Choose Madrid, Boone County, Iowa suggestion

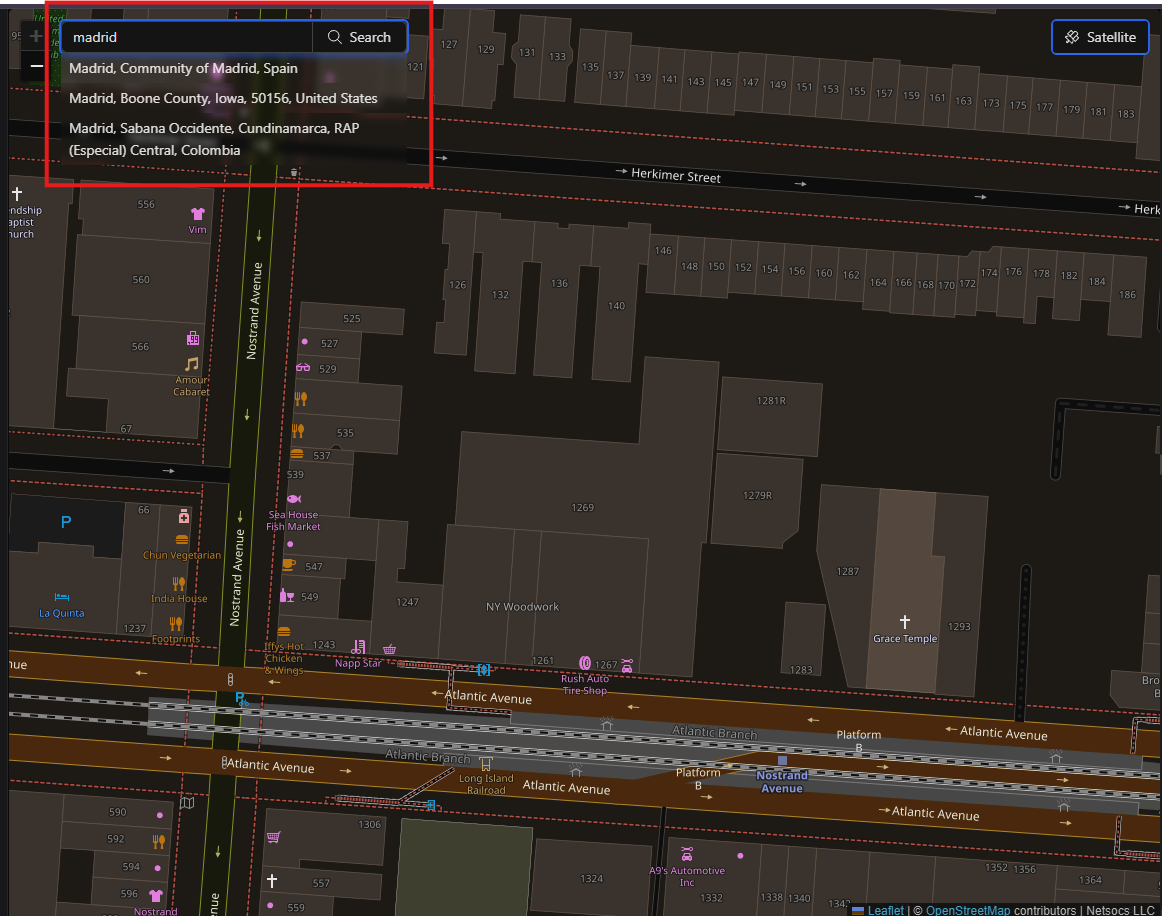(x=223, y=98)
